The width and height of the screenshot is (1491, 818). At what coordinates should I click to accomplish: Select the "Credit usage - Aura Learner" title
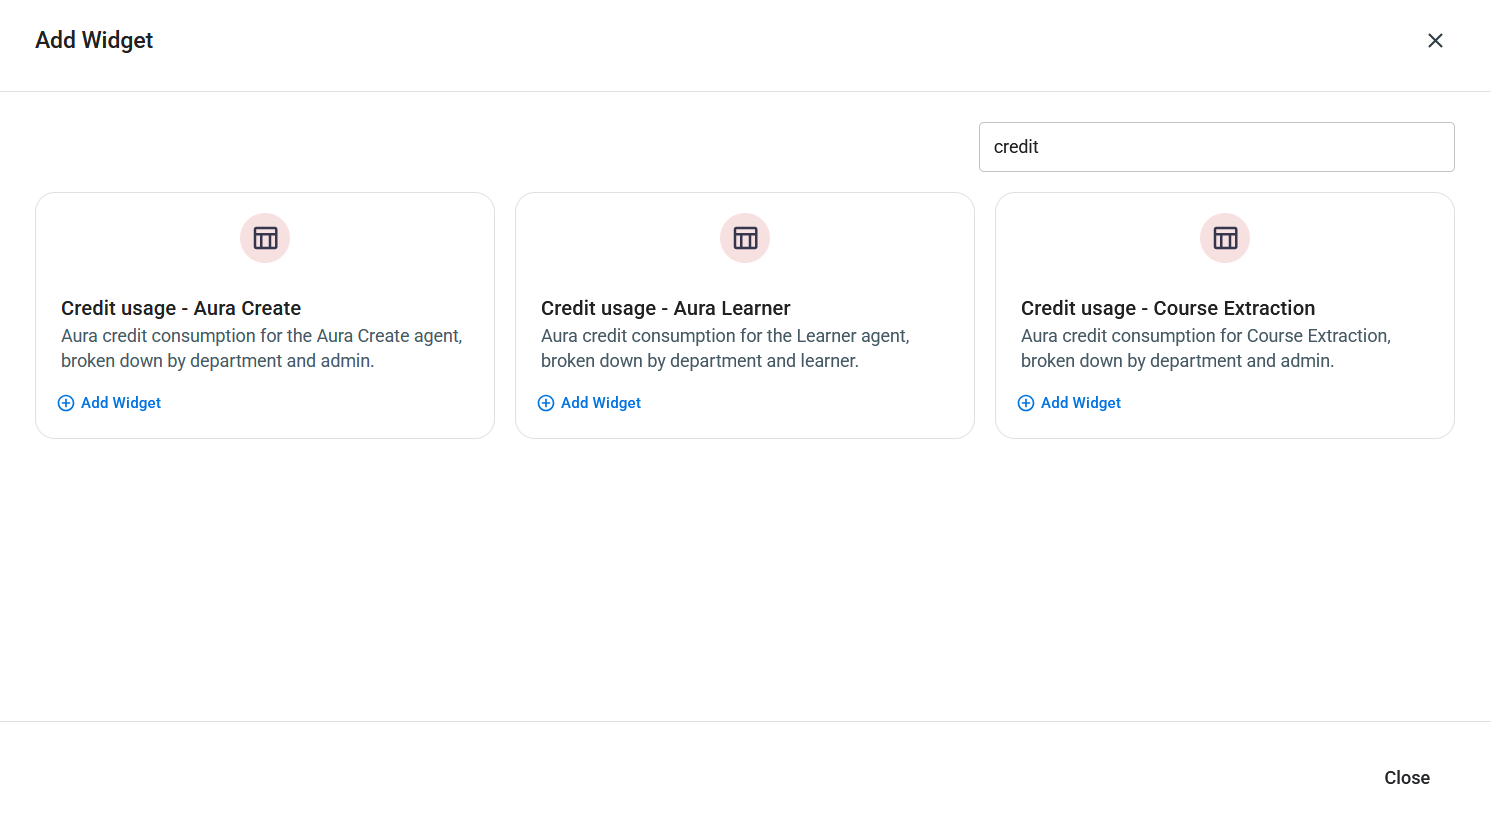click(666, 308)
